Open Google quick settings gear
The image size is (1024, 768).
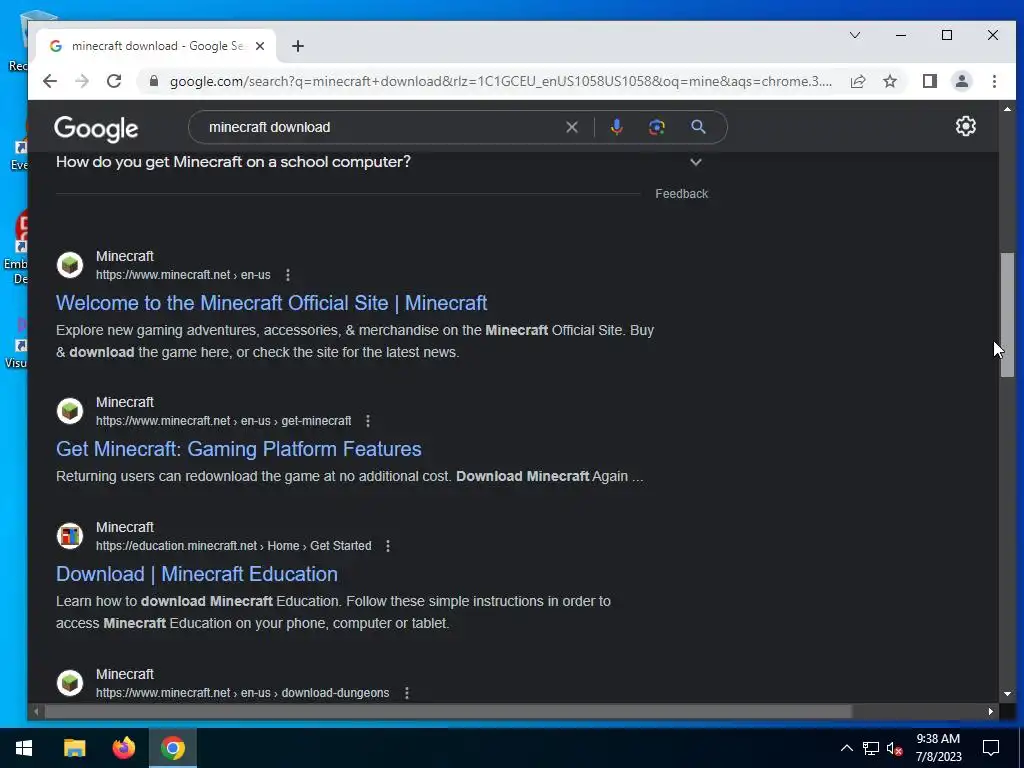pos(965,126)
